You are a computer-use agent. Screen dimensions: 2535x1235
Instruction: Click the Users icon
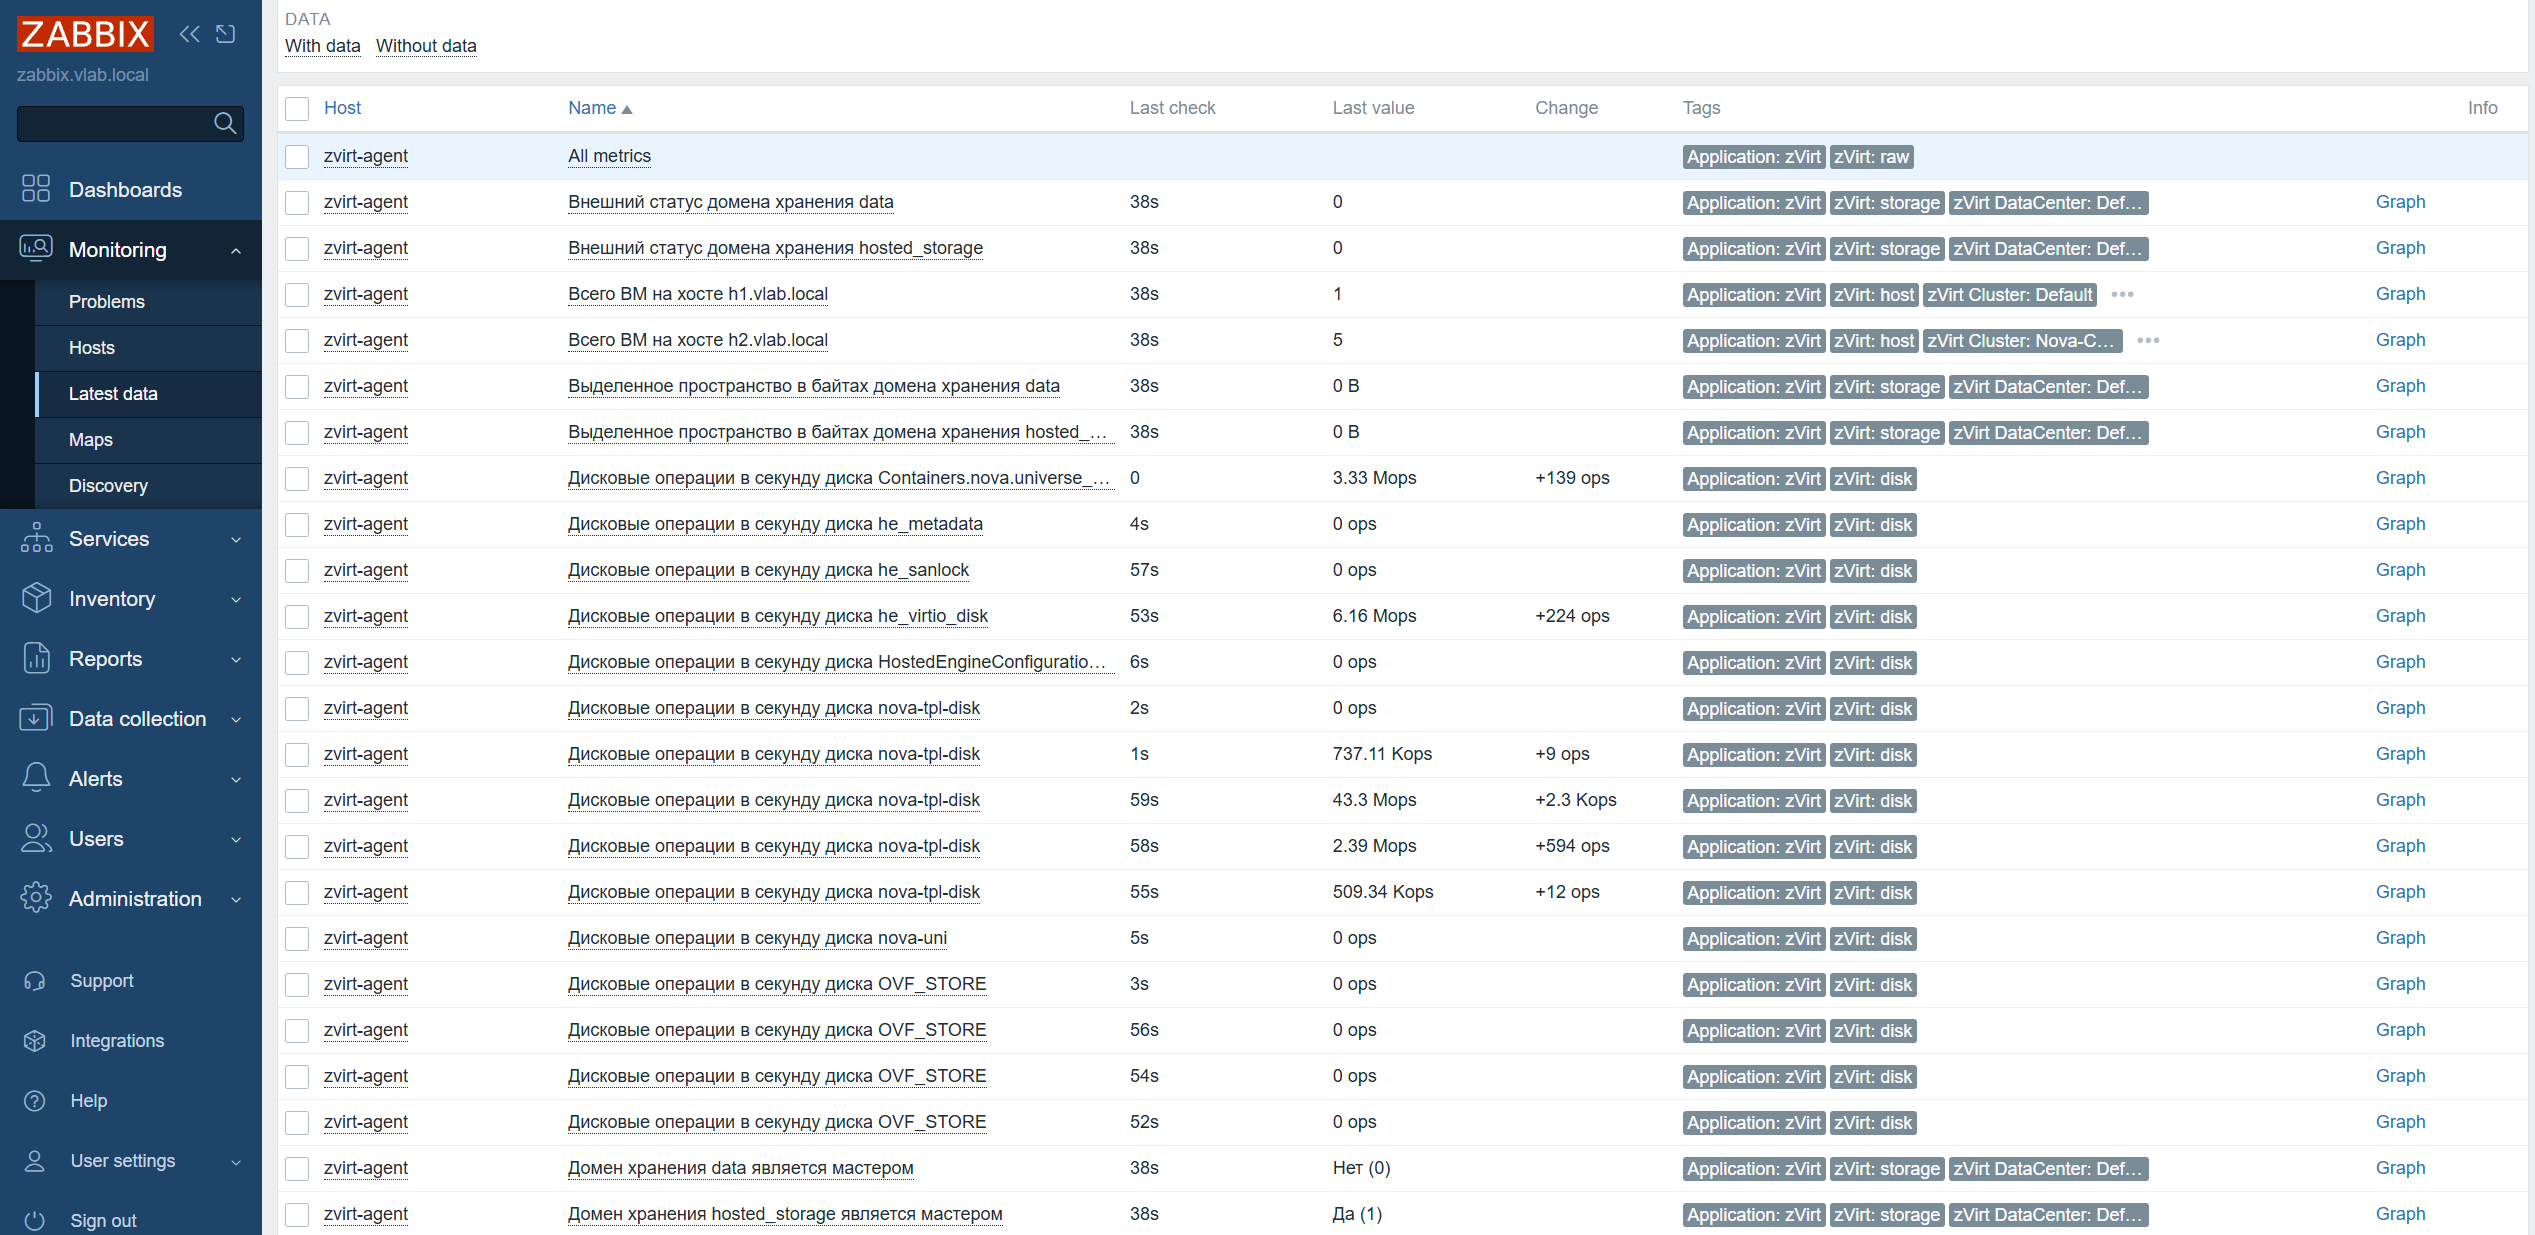(x=36, y=838)
